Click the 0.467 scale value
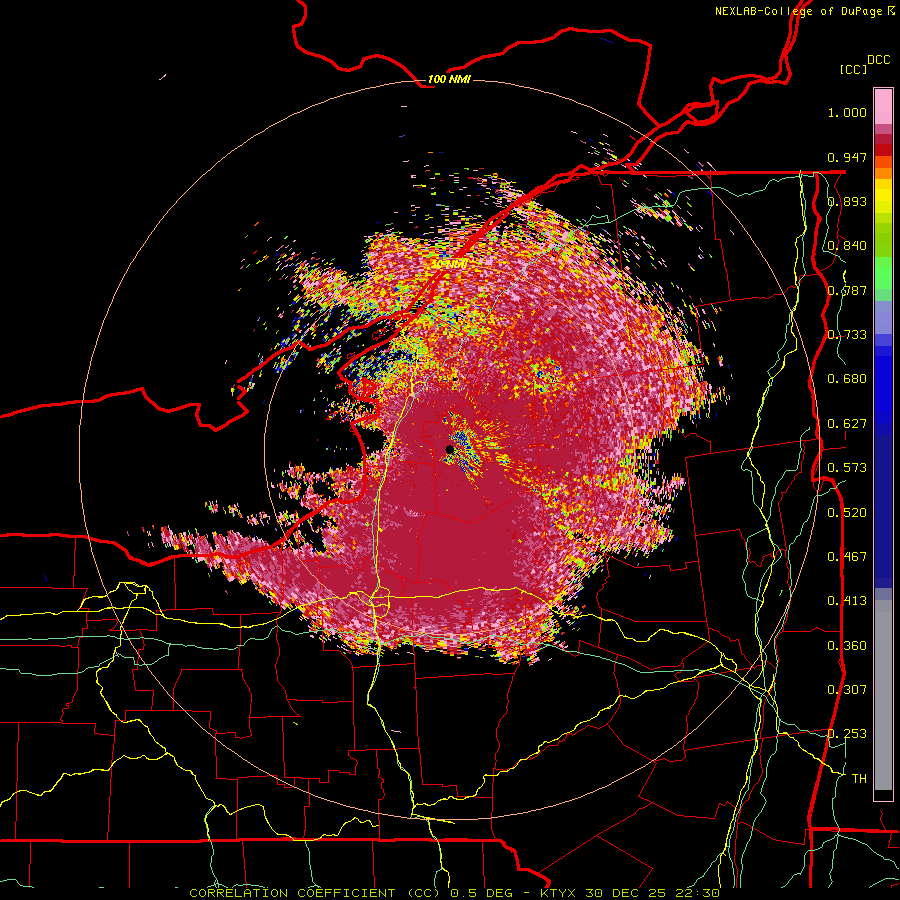The height and width of the screenshot is (900, 900). 847,557
